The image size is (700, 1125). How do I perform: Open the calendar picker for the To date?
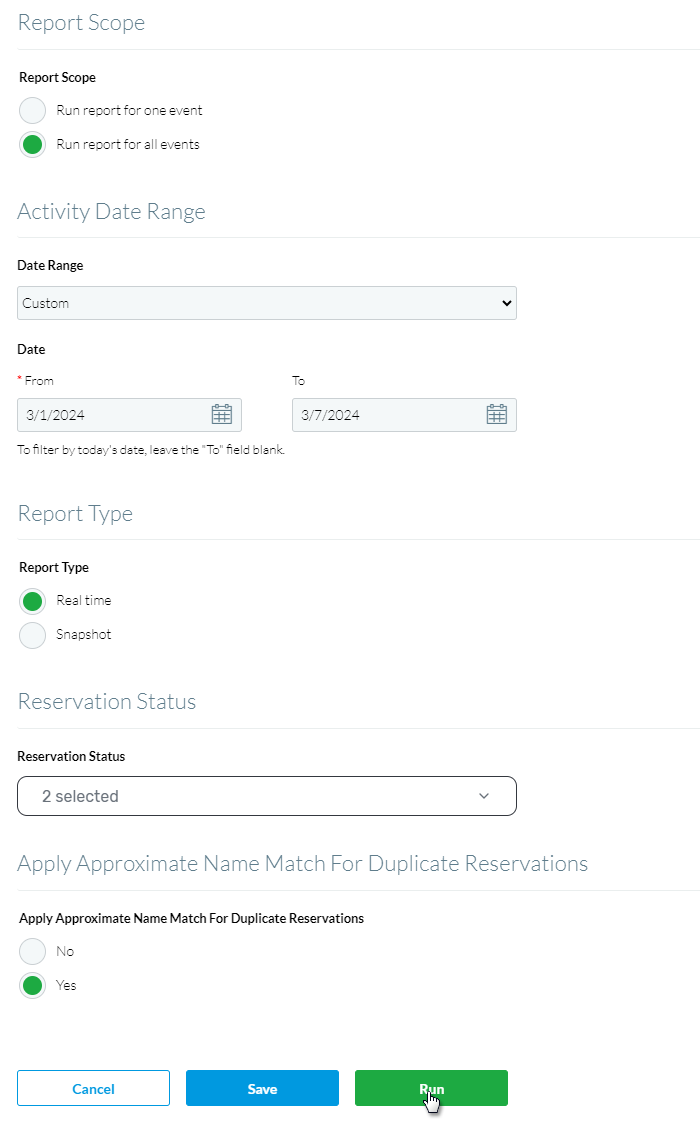pos(497,414)
